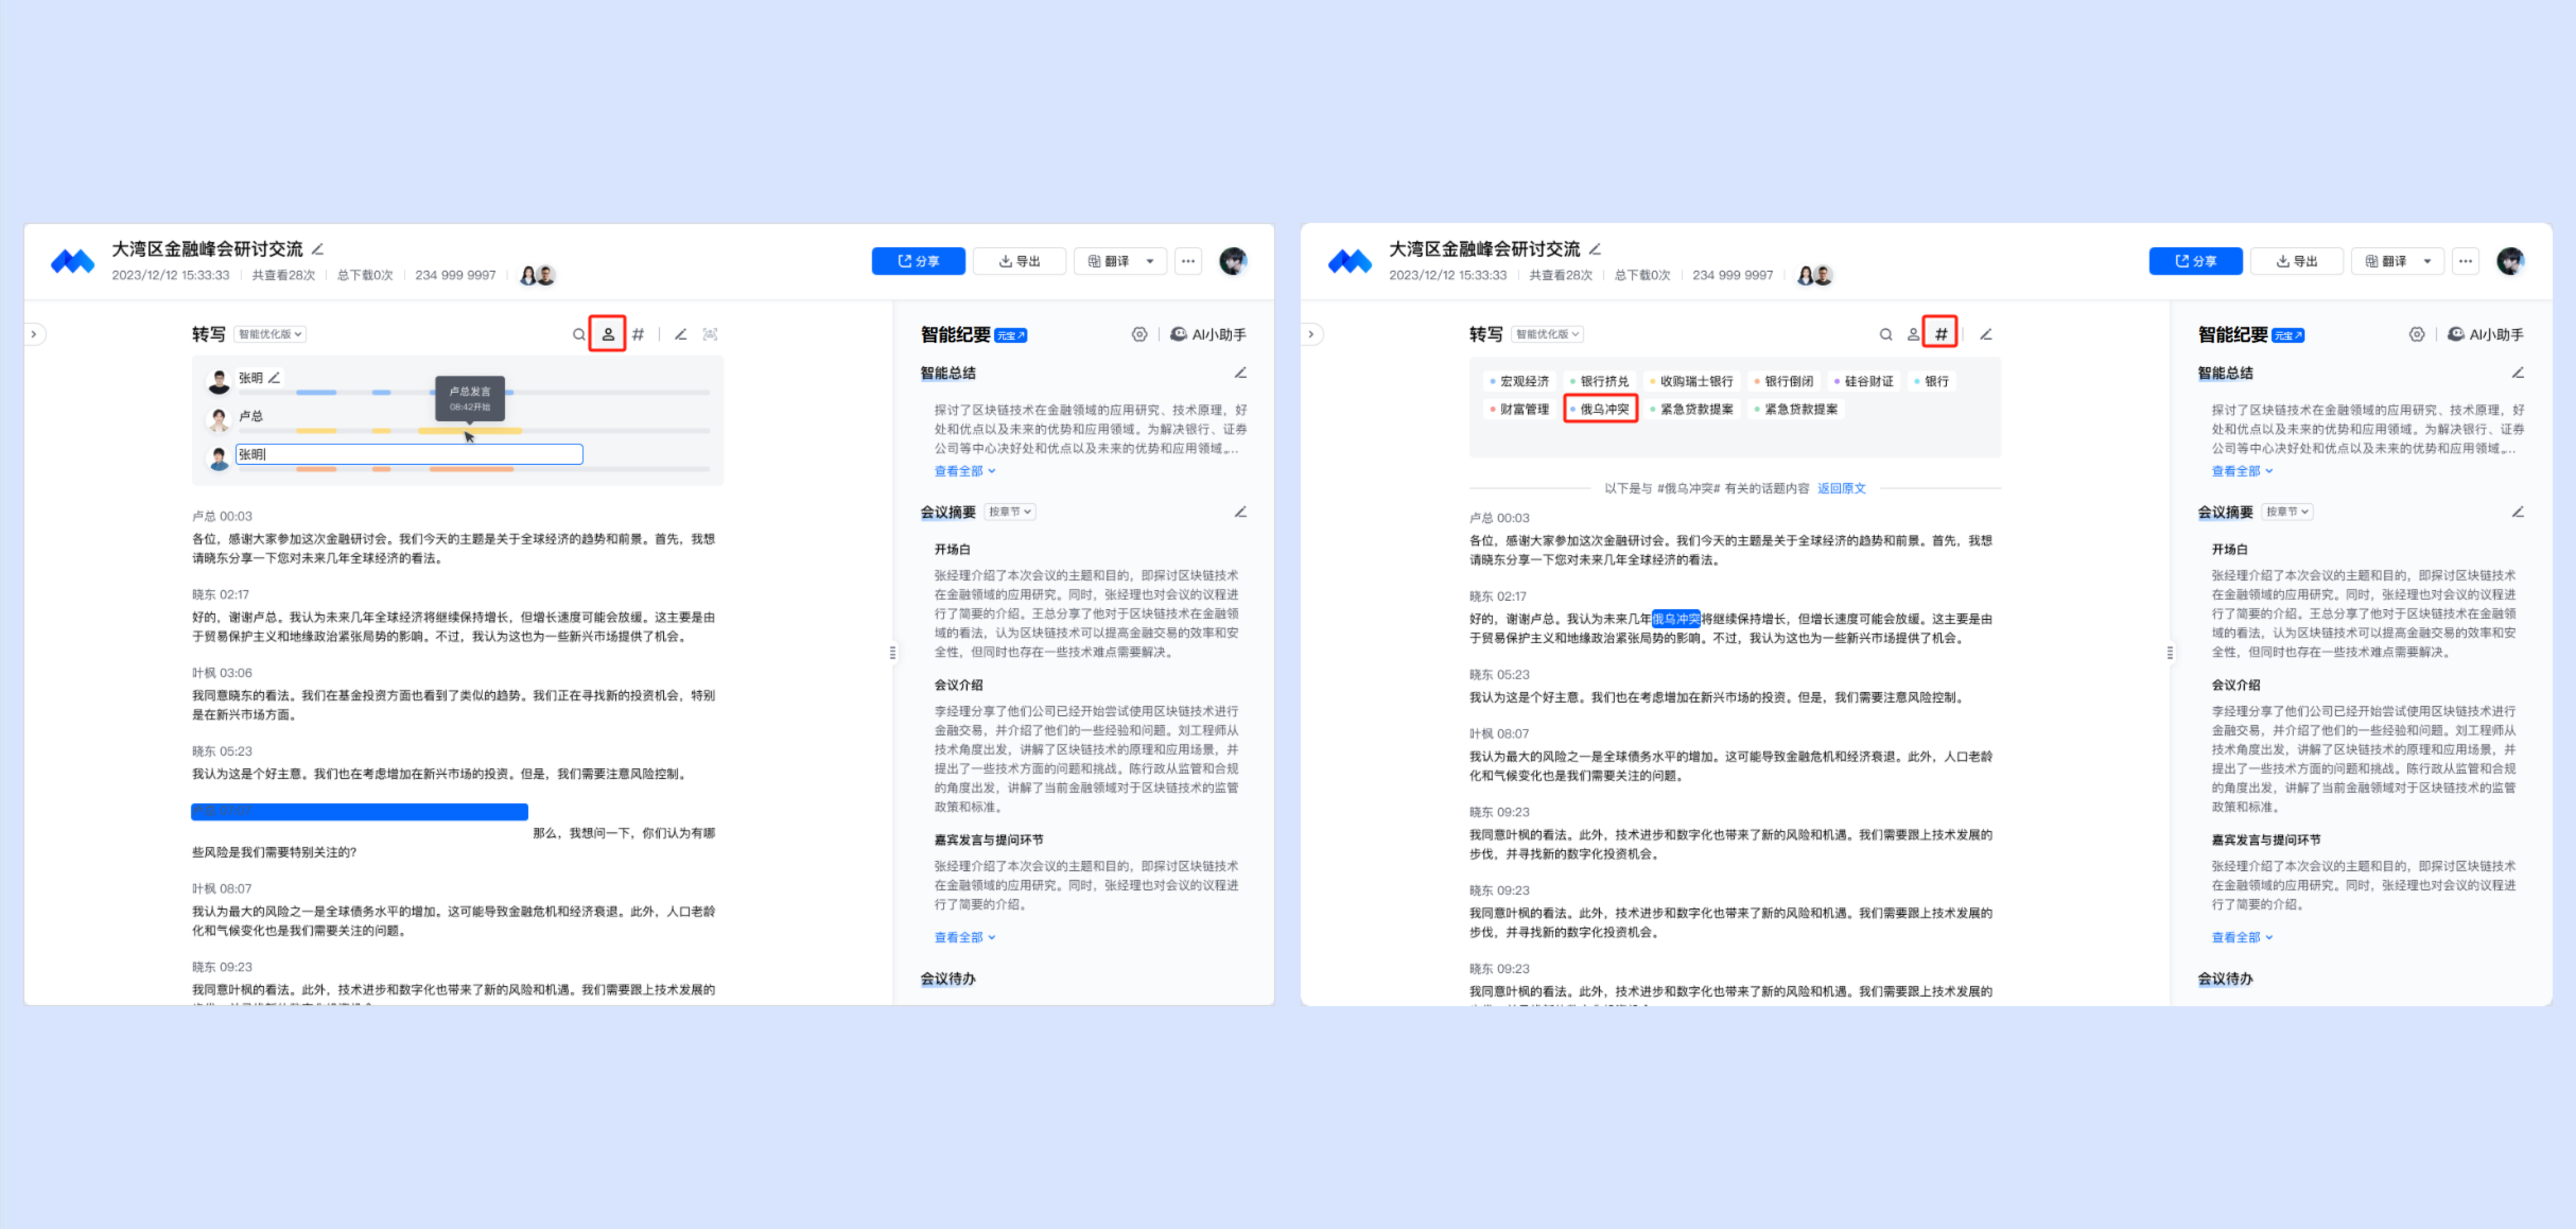Image resolution: width=2576 pixels, height=1229 pixels.
Task: Toggle the 硅谷财证 topic tag
Action: tap(1865, 381)
